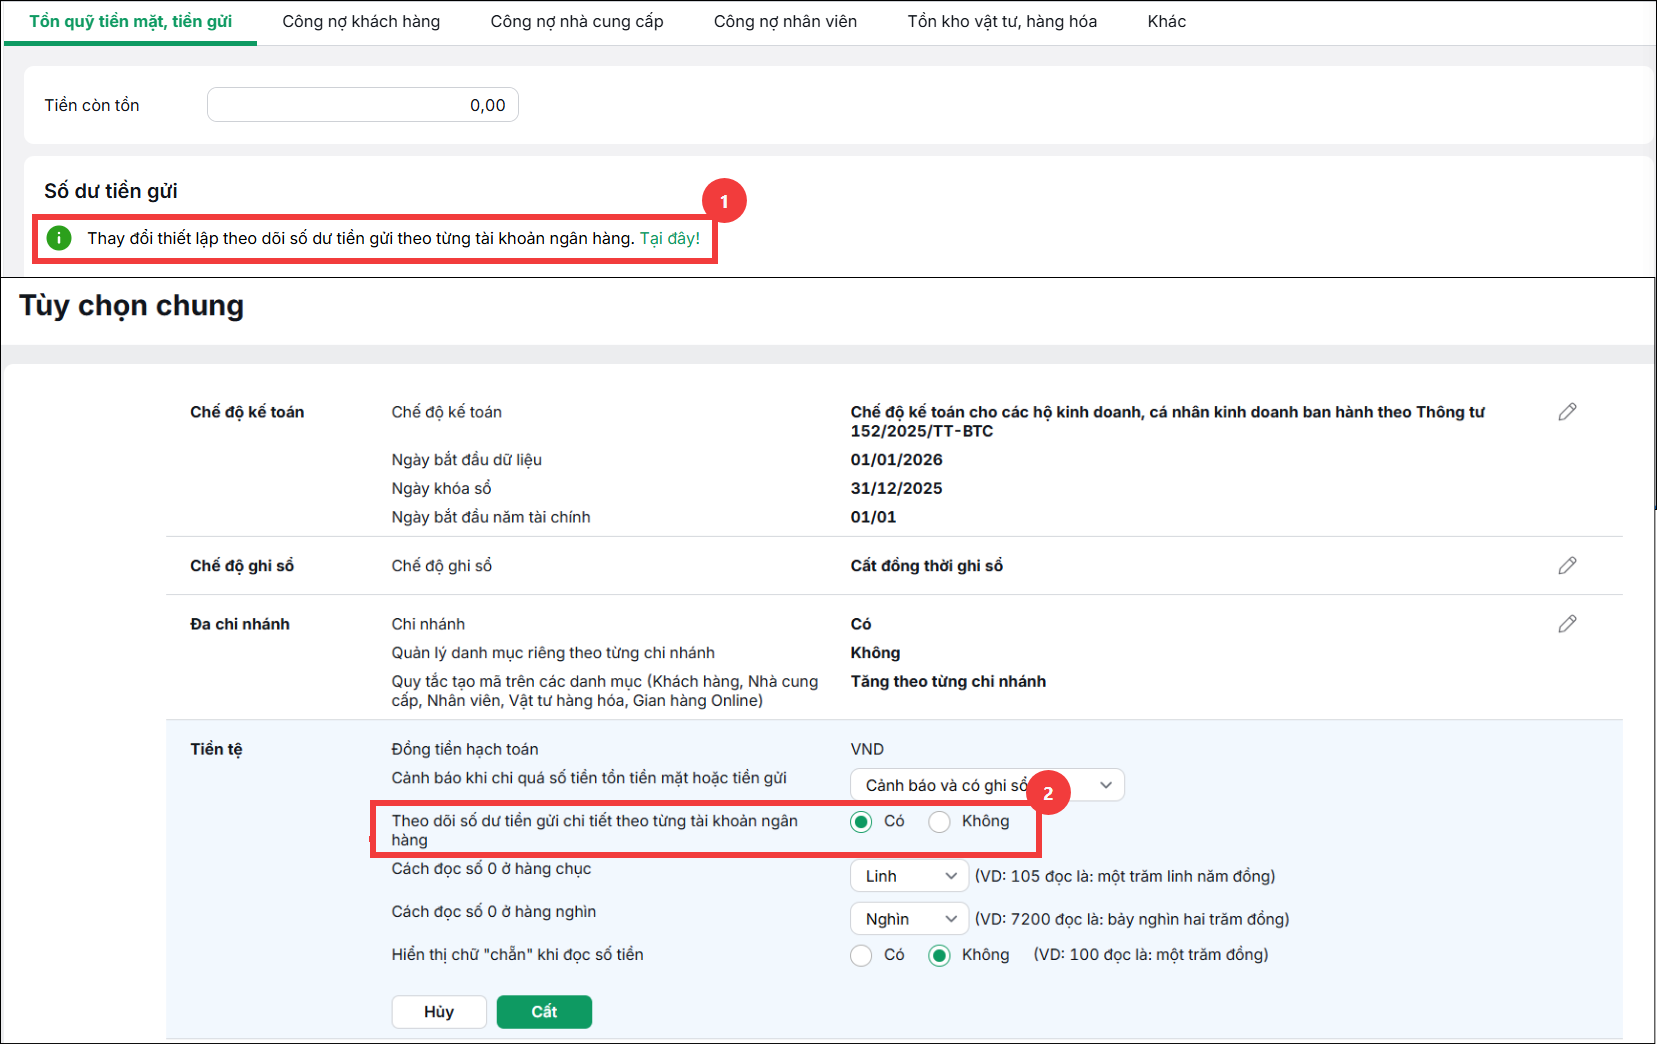Edit the Chế độ kế toán section

pos(1567,412)
